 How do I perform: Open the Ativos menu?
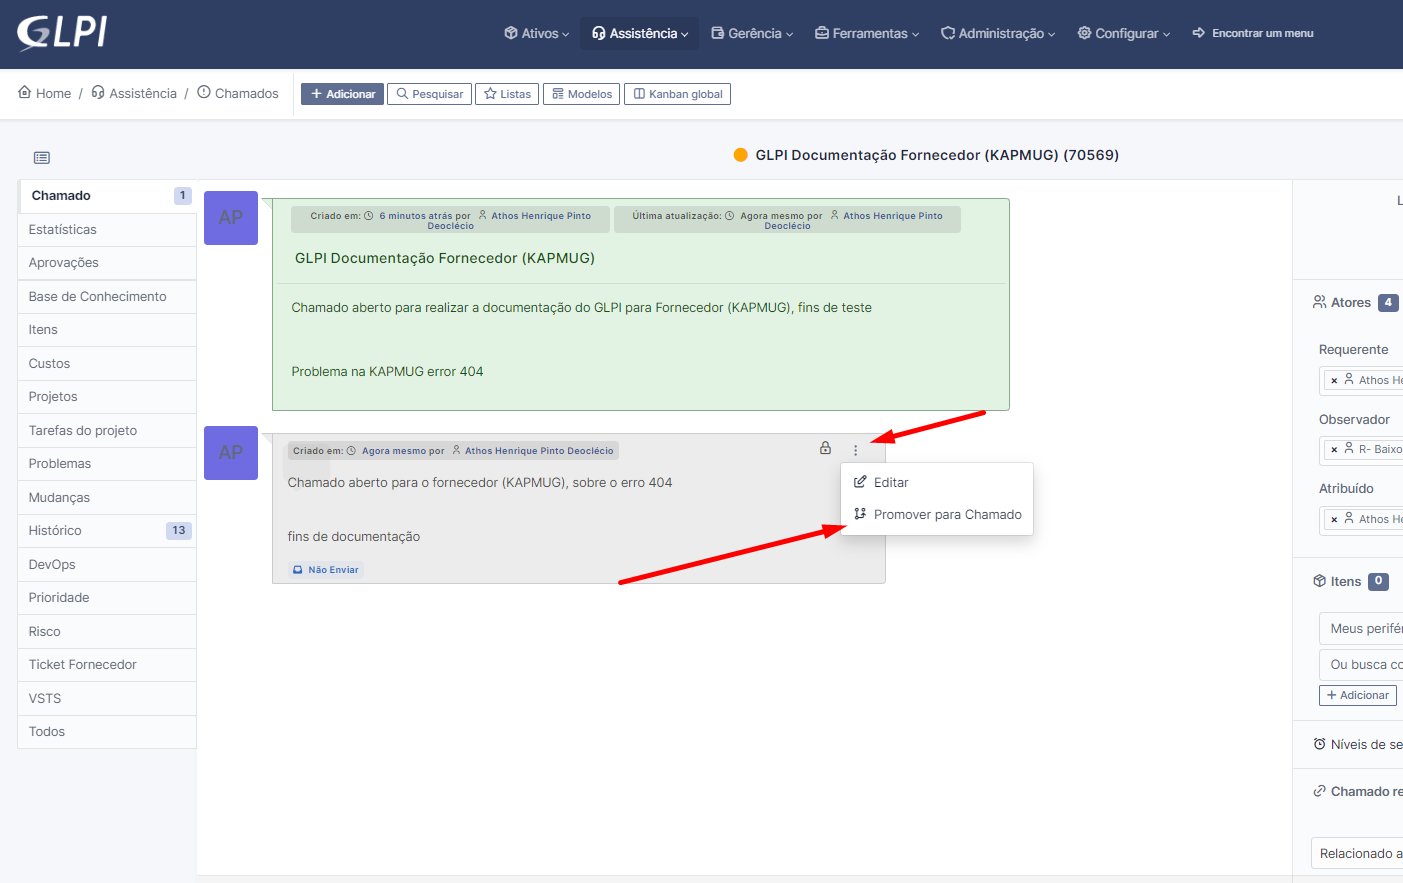pos(537,33)
